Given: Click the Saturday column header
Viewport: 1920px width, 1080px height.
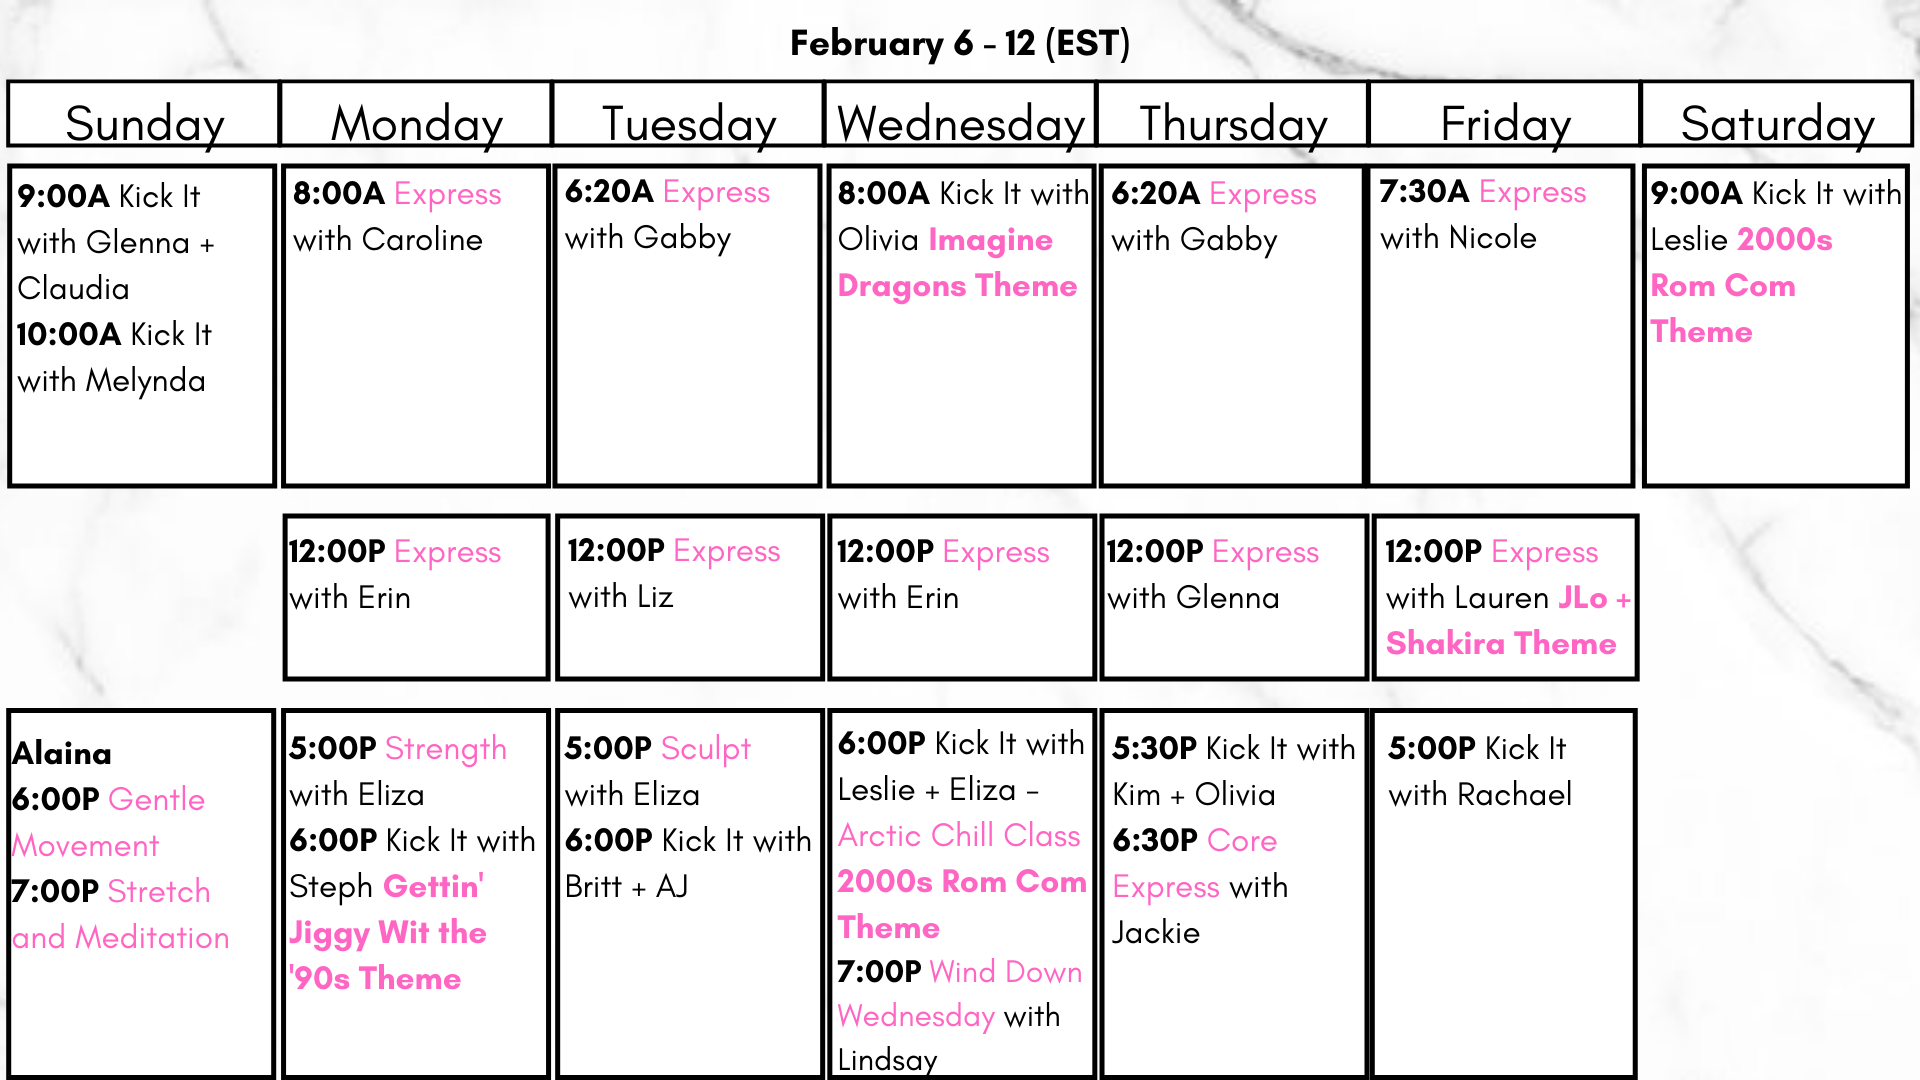Looking at the screenshot, I should pos(1777,123).
